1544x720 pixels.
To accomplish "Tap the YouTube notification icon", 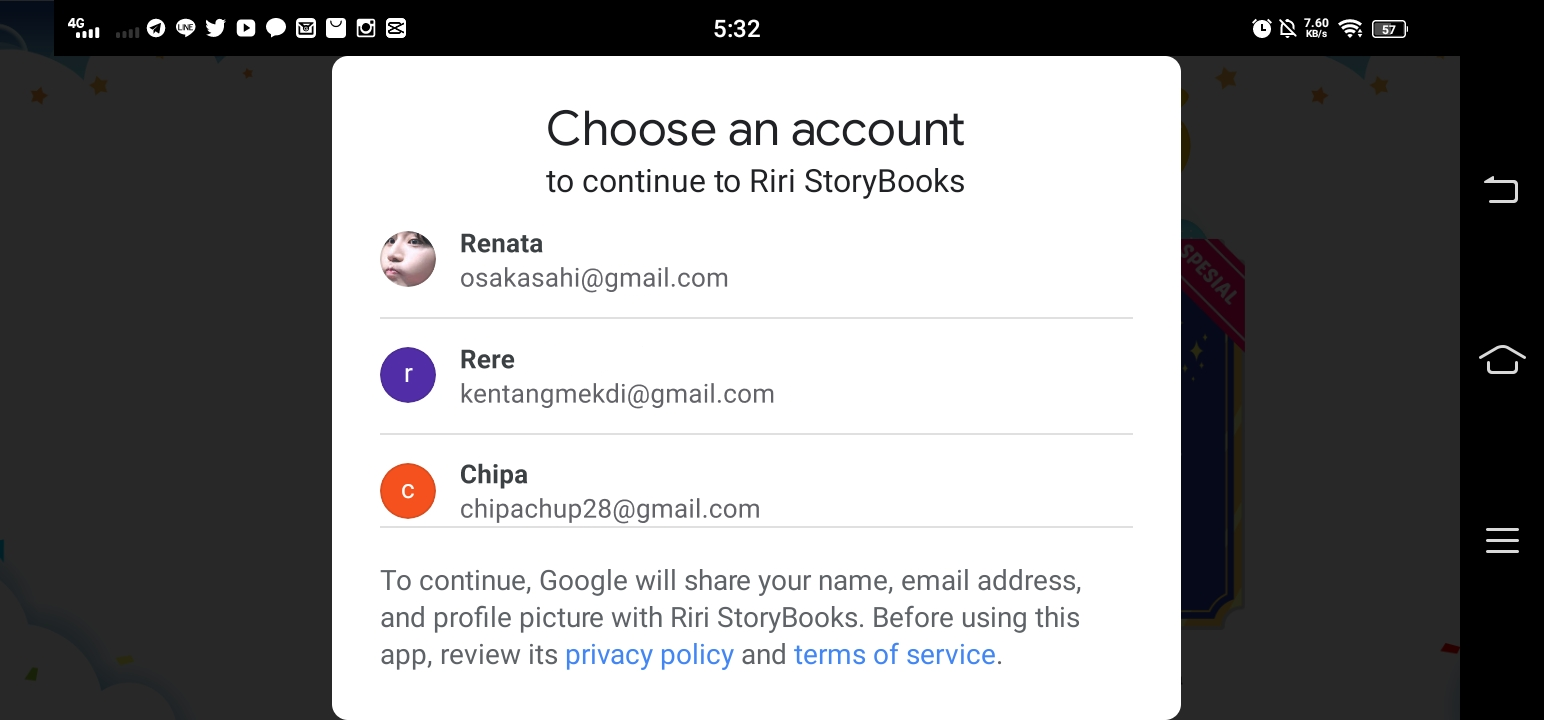I will point(246,28).
